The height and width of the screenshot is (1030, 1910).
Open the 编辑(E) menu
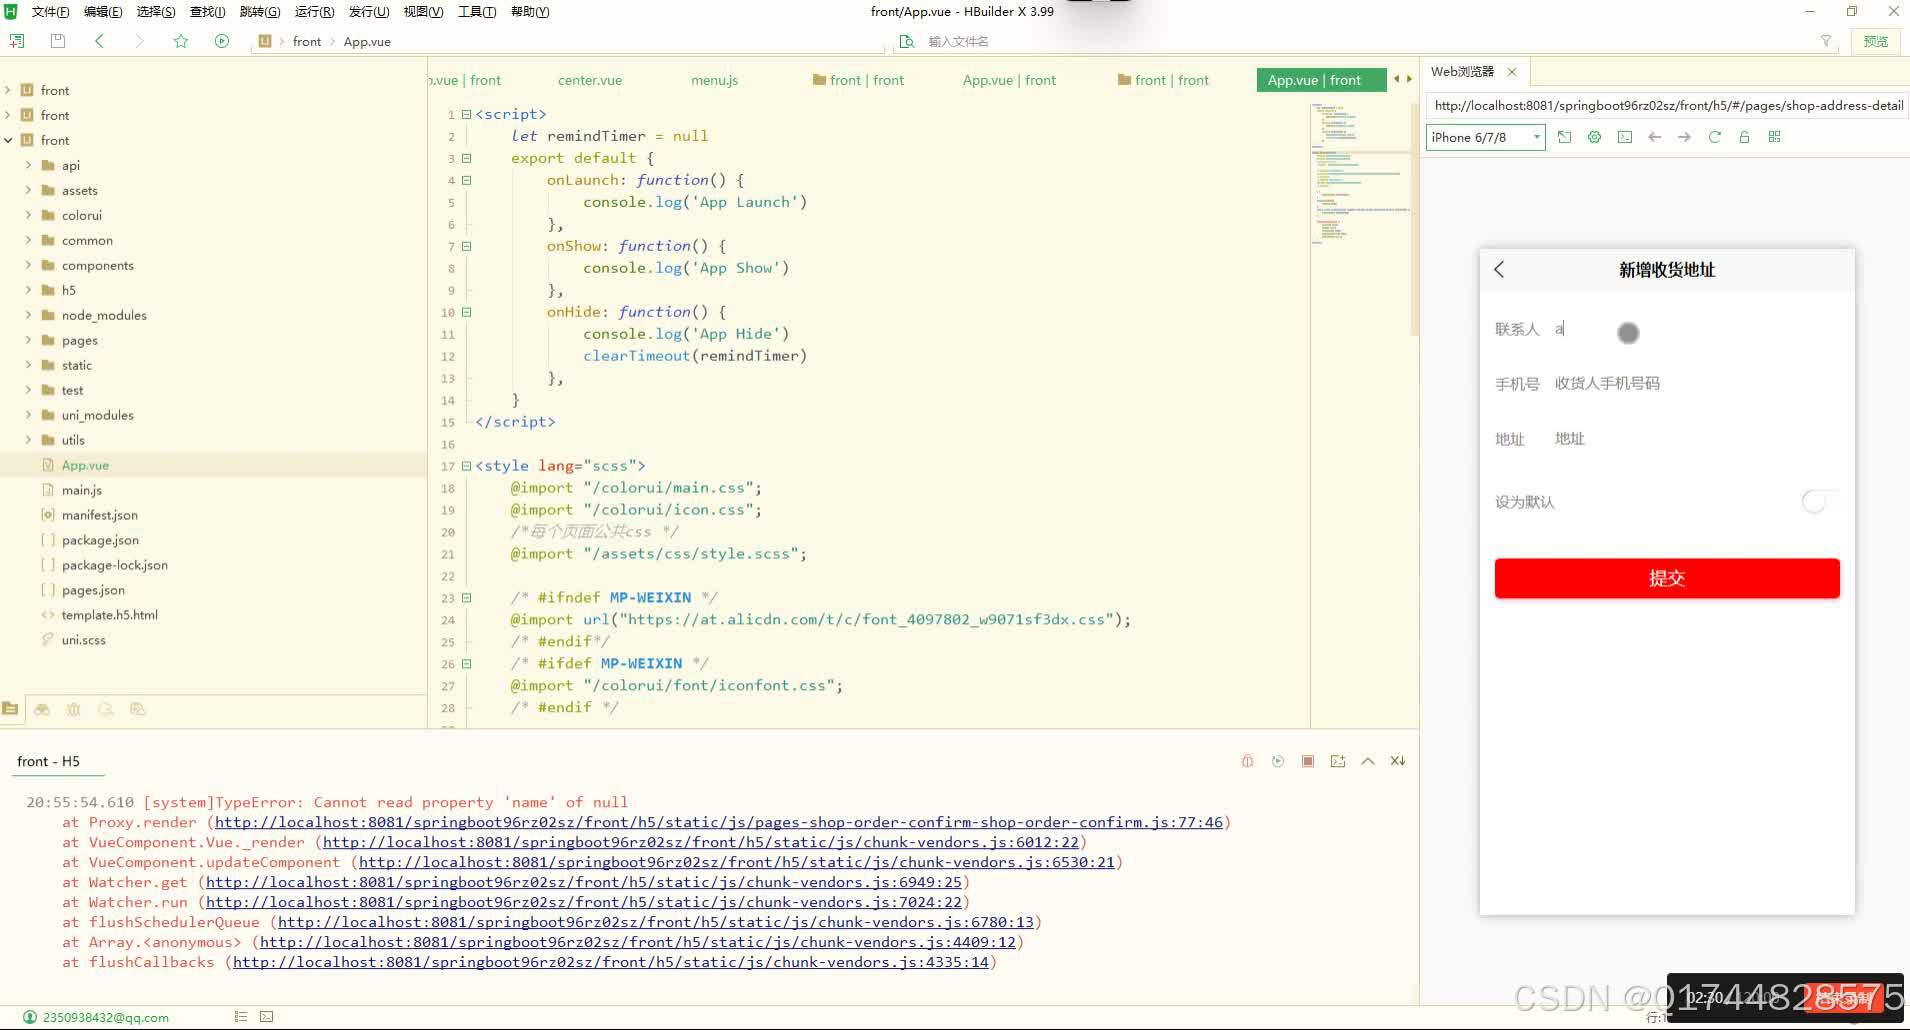103,12
